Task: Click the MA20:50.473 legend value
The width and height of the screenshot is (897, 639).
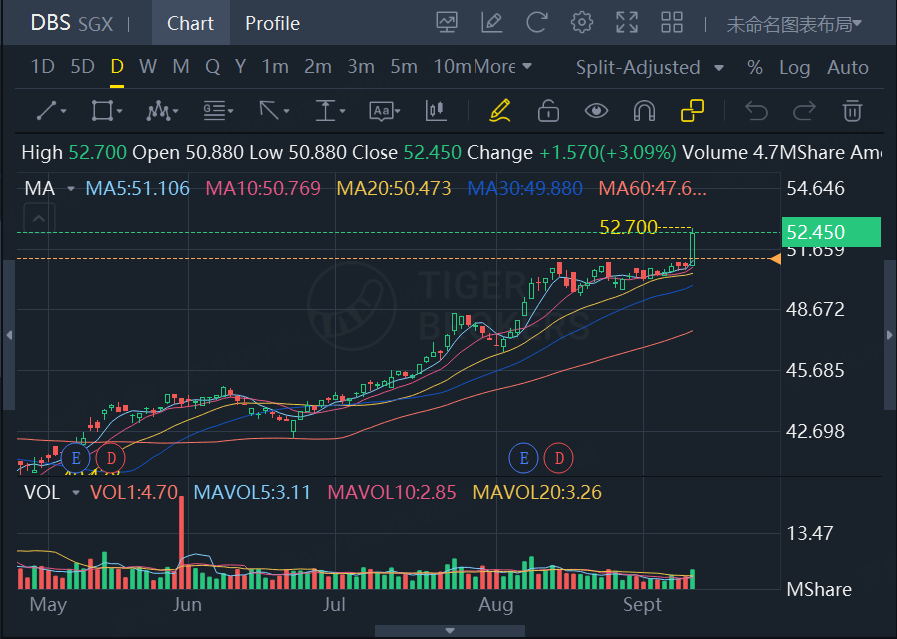Action: [x=394, y=188]
